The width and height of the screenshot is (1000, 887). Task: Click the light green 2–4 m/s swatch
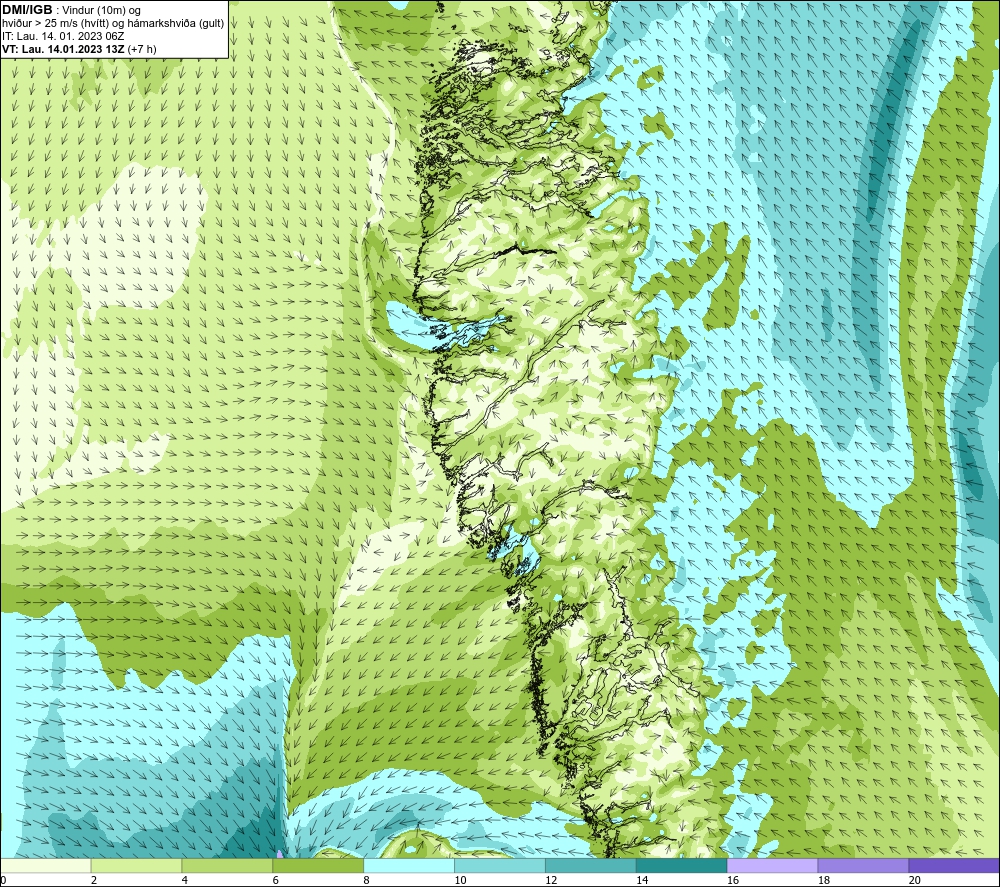click(136, 865)
